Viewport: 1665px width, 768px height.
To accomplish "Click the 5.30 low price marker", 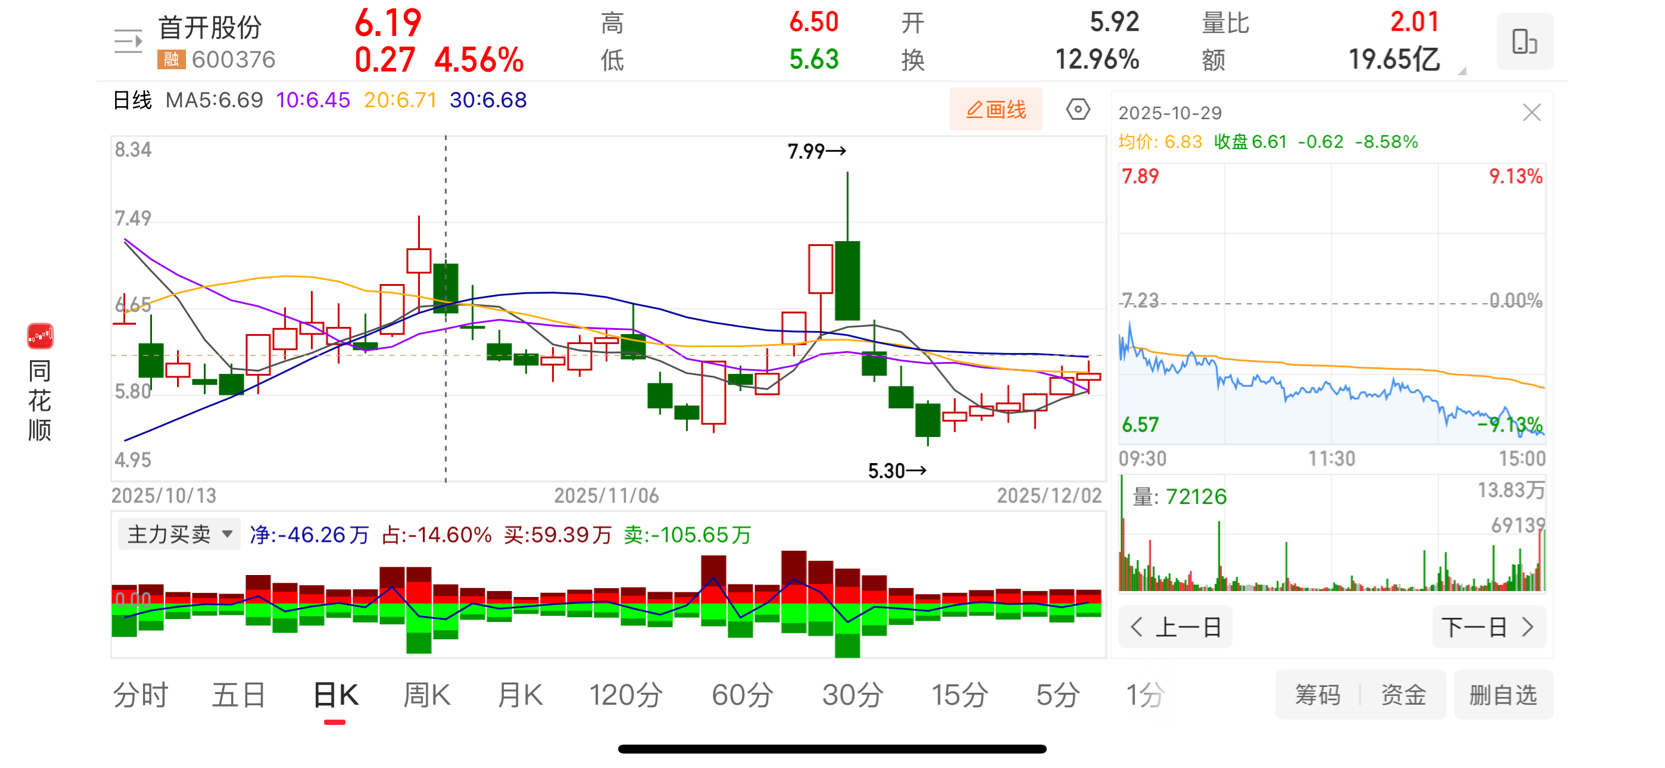I will (x=896, y=470).
